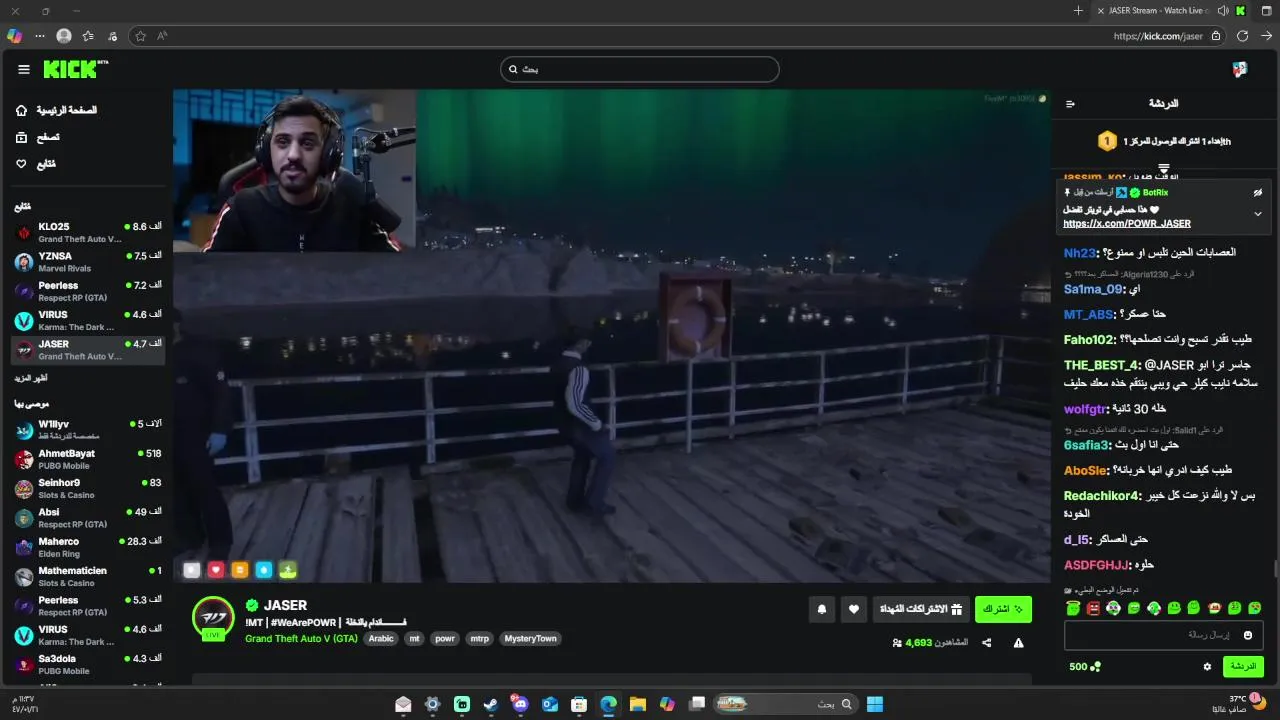
Task: Open the Edge Copilot icon in the toolbar
Action: [x=14, y=35]
